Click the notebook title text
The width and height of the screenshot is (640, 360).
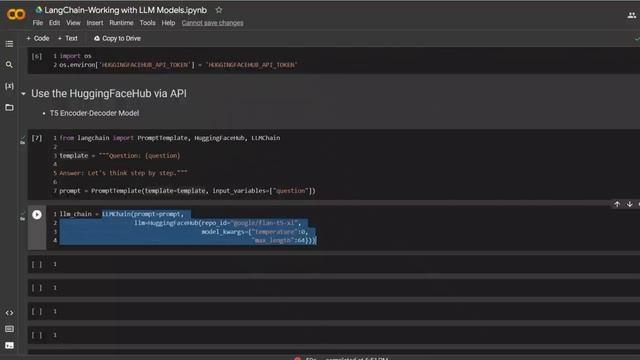(125, 10)
